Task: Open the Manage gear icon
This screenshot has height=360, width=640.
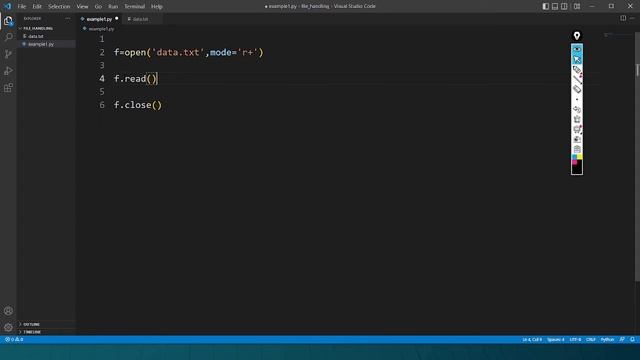Action: tap(8, 327)
